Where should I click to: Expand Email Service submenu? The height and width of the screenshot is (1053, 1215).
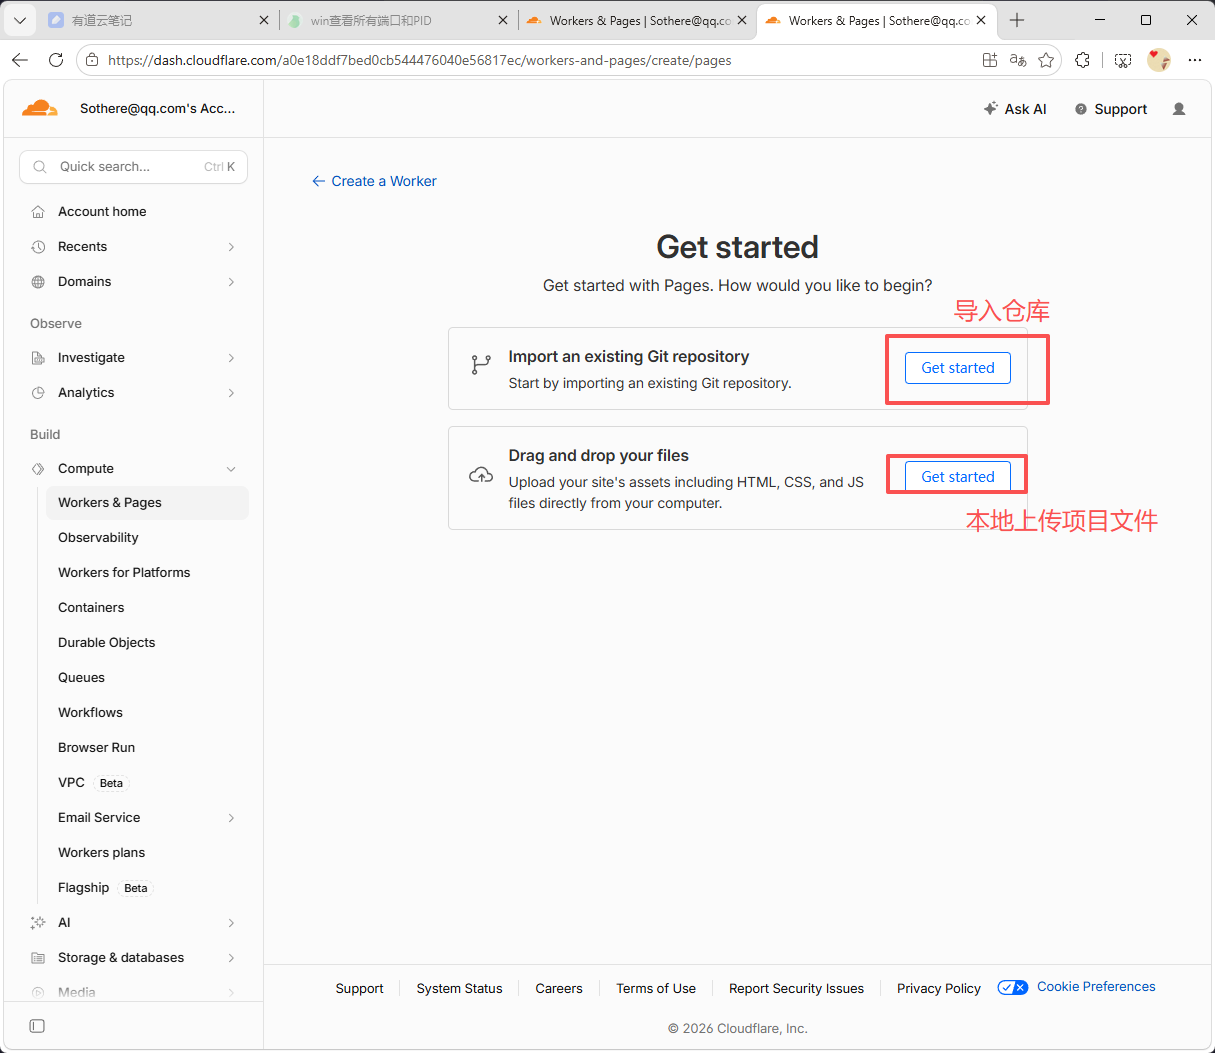(231, 818)
